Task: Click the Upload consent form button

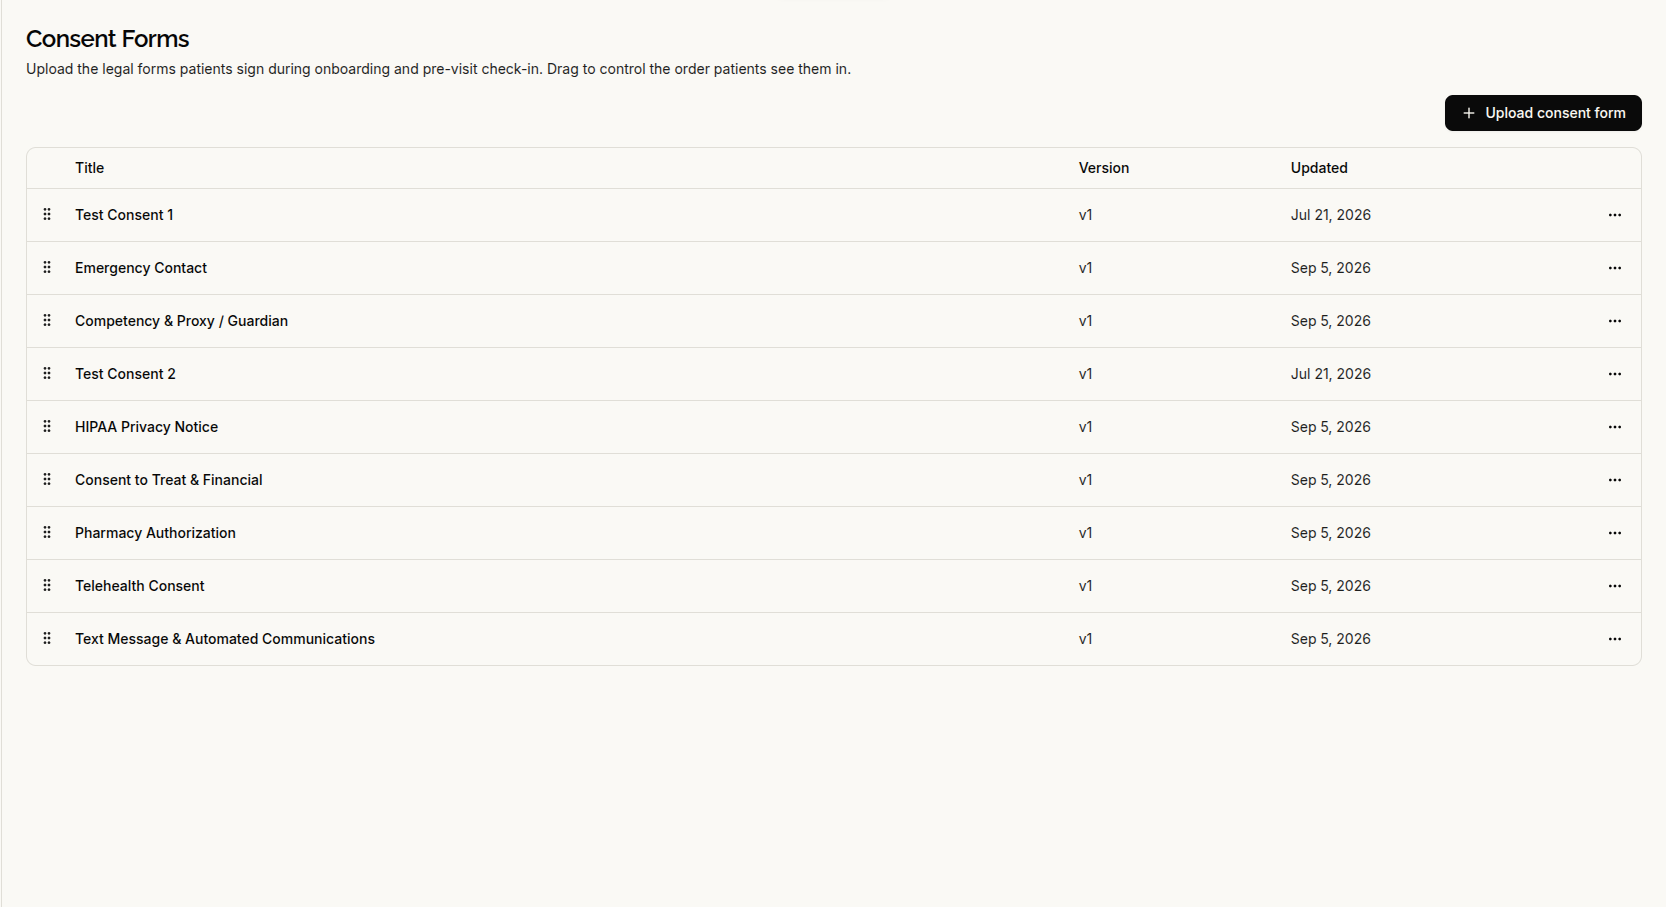Action: 1542,113
